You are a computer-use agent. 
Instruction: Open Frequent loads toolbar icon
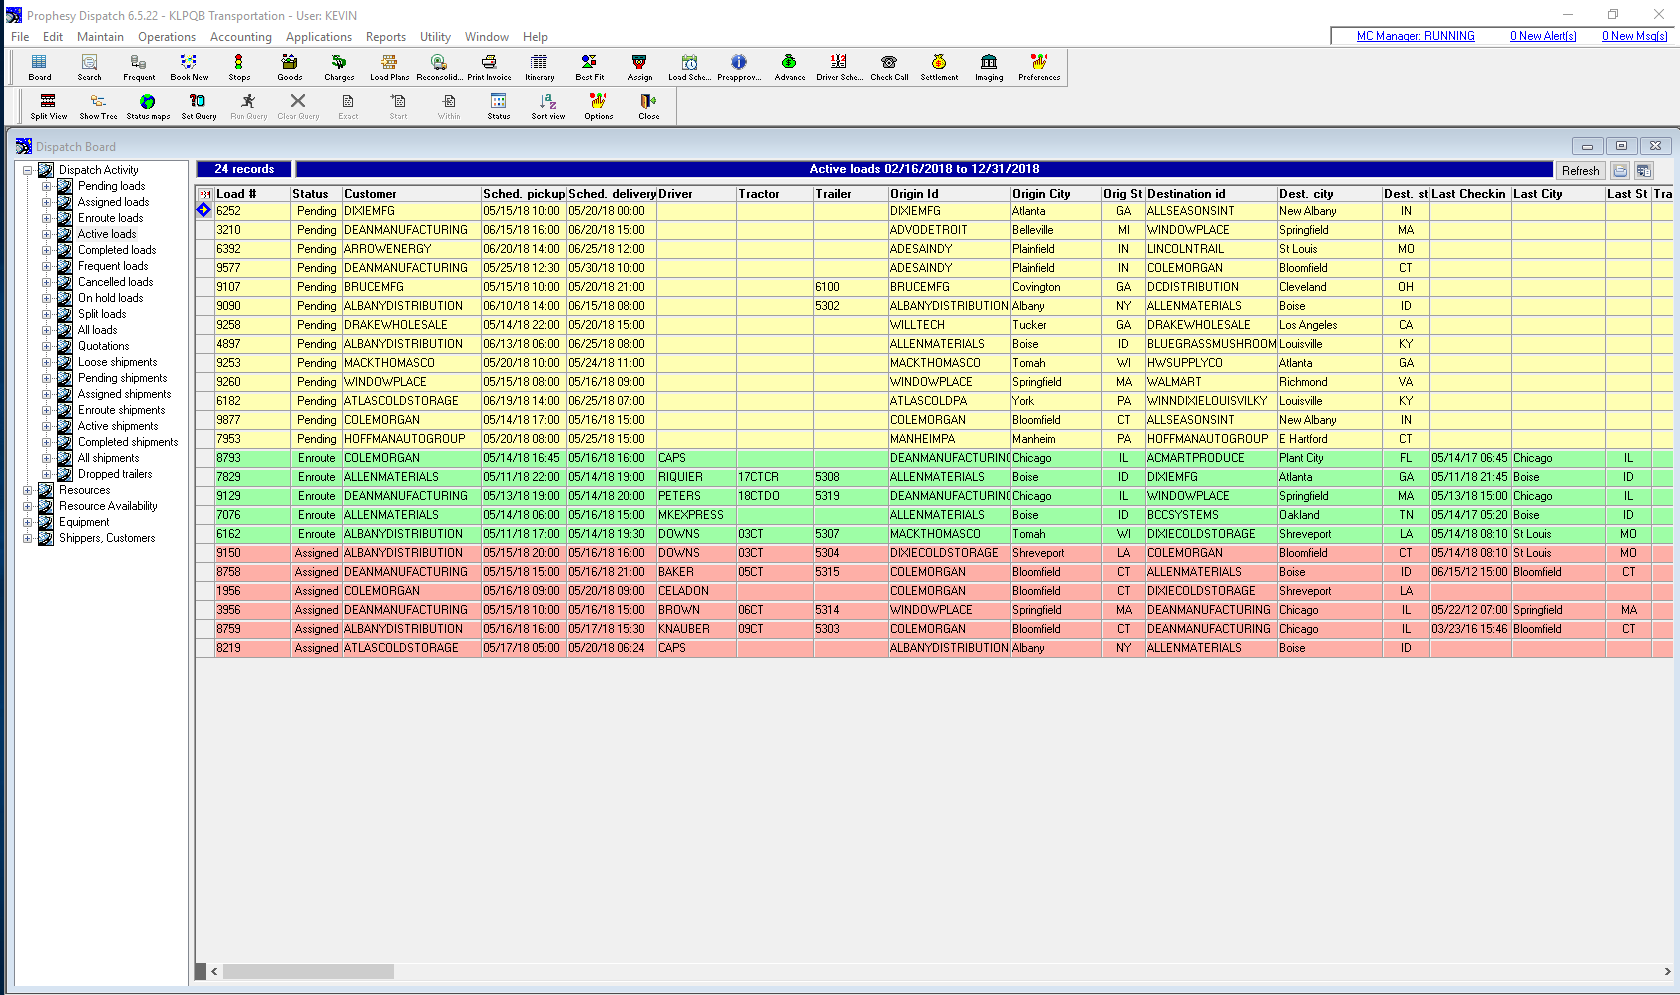click(x=139, y=67)
